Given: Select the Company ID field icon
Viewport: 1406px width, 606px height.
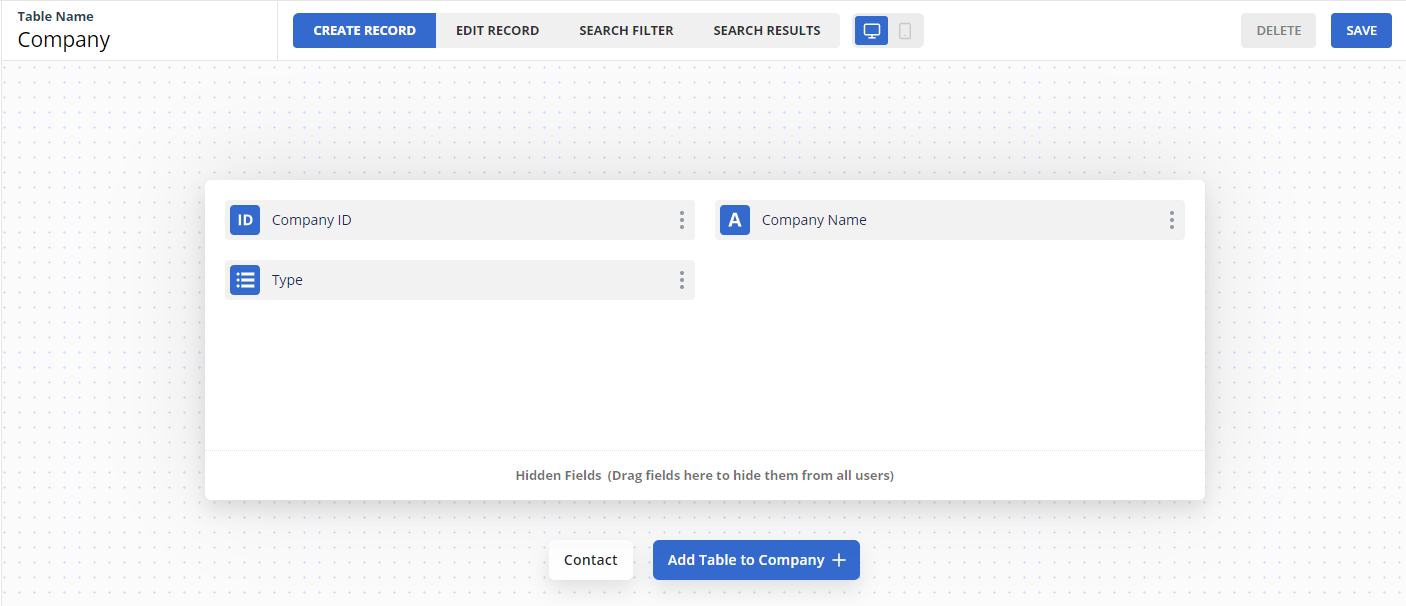Looking at the screenshot, I should pyautogui.click(x=245, y=220).
